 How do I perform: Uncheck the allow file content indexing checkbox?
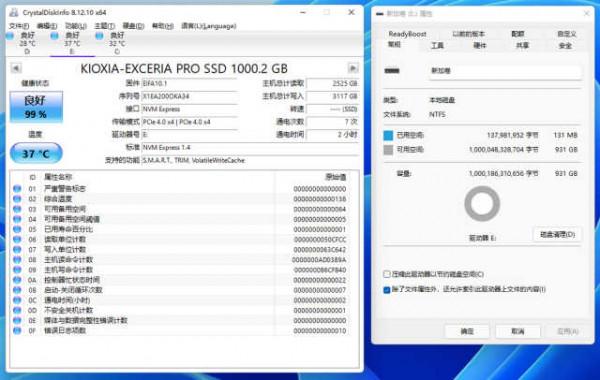387,289
